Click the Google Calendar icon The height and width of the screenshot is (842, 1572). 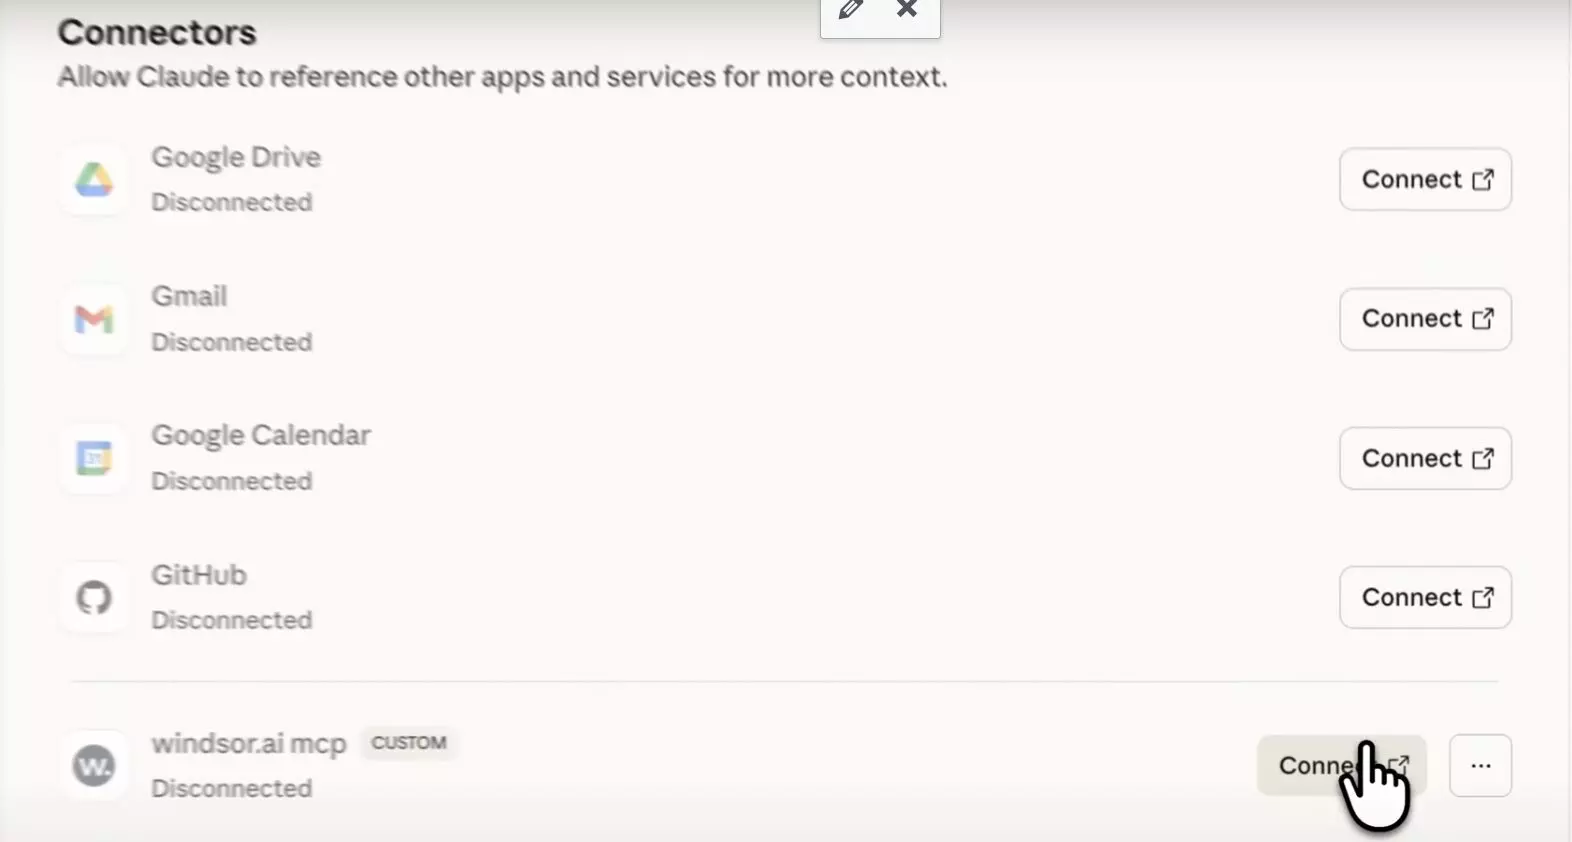[x=94, y=458]
